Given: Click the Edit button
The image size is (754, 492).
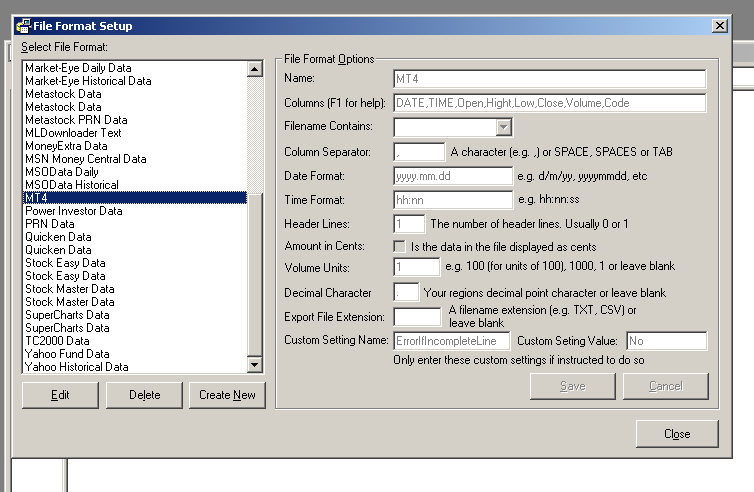Looking at the screenshot, I should pyautogui.click(x=60, y=395).
